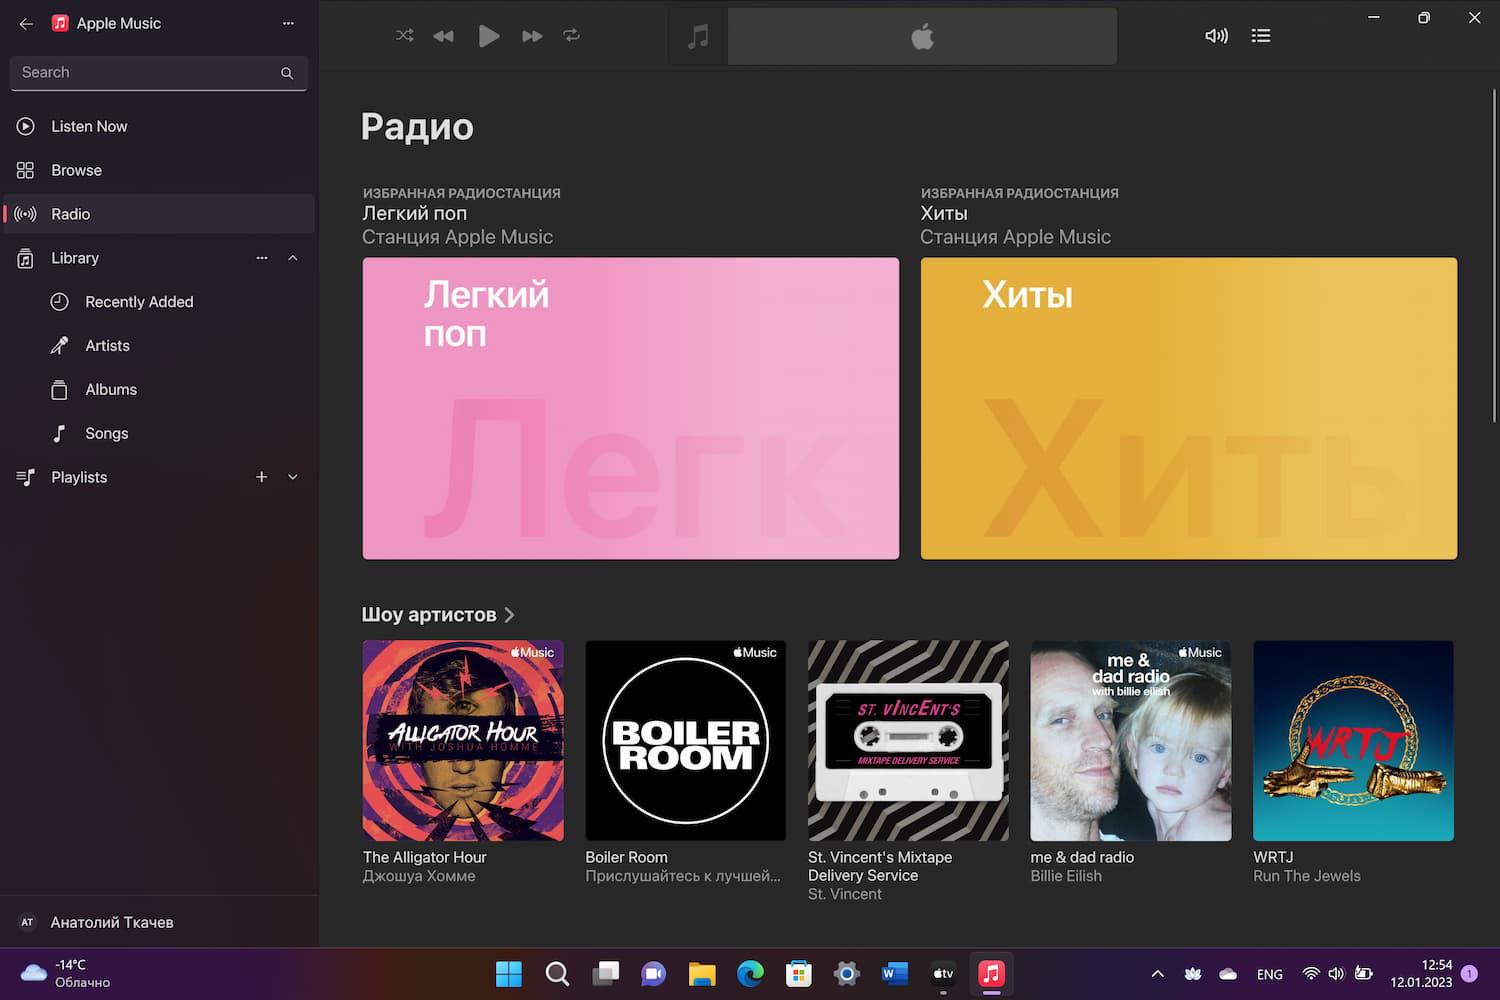Open the Songs library view
This screenshot has height=1000, width=1500.
(x=159, y=434)
